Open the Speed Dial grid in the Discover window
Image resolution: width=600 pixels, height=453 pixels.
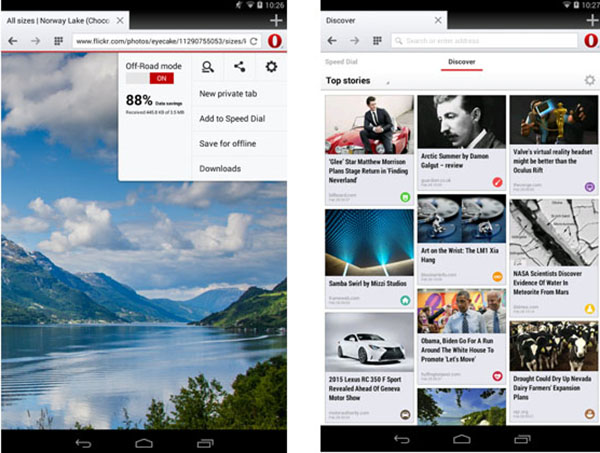377,41
